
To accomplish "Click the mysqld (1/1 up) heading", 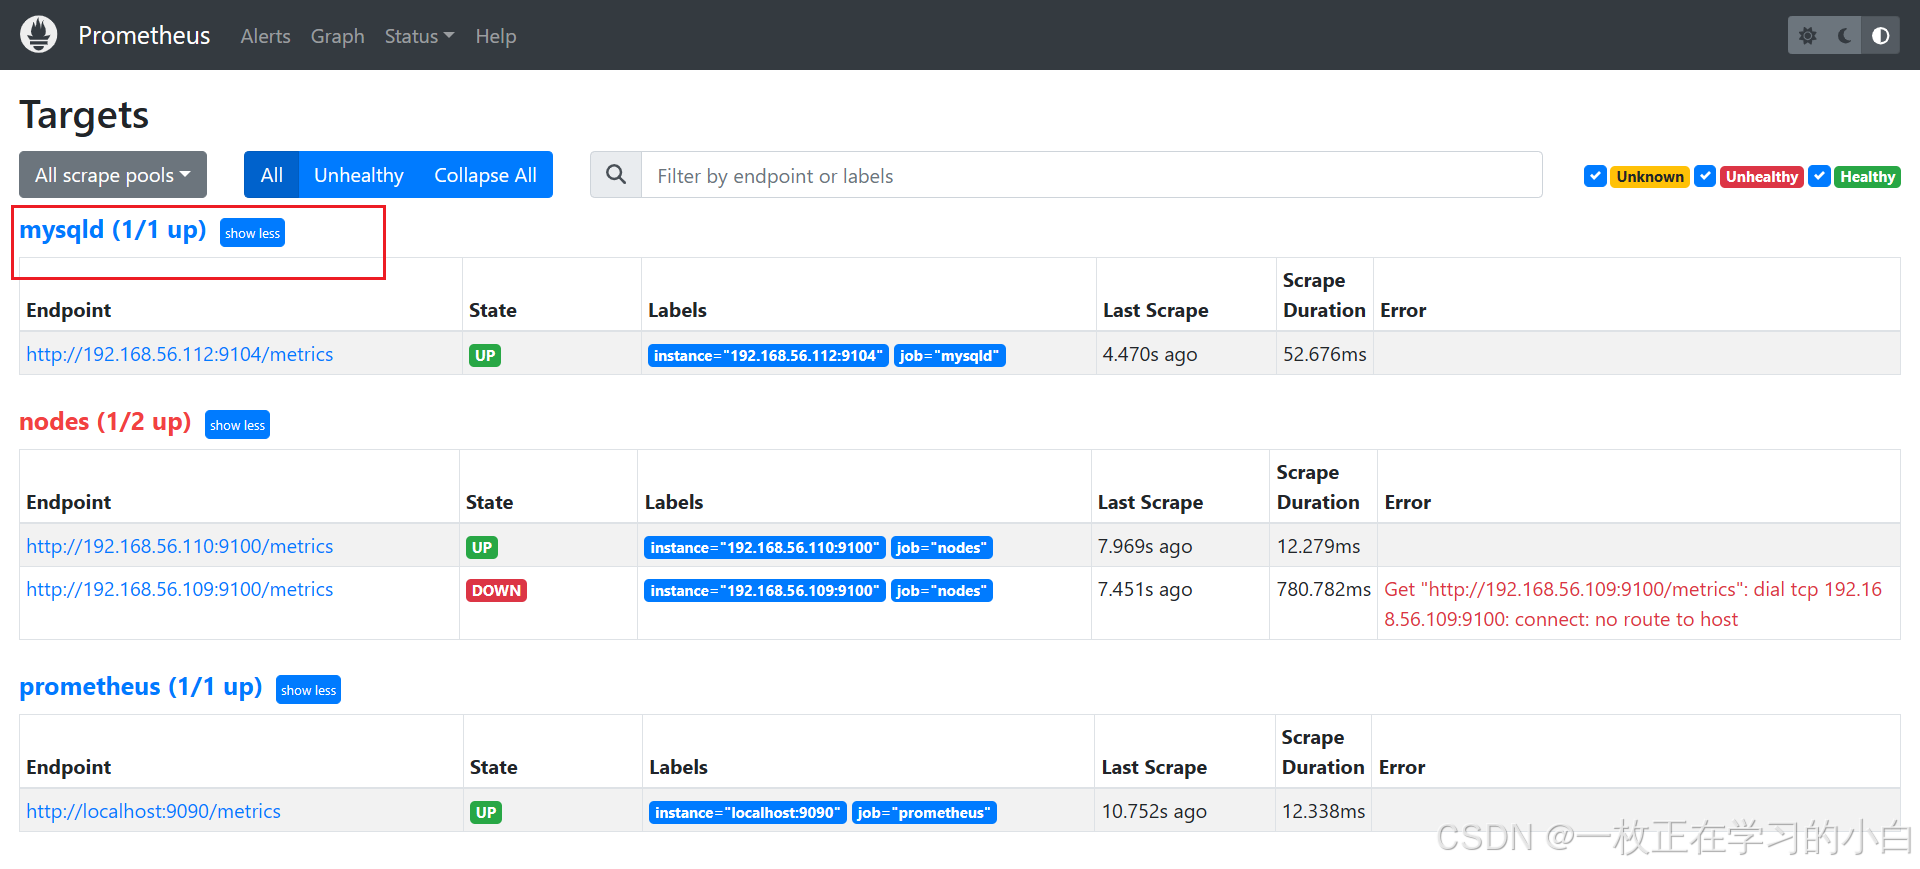I will [x=113, y=230].
